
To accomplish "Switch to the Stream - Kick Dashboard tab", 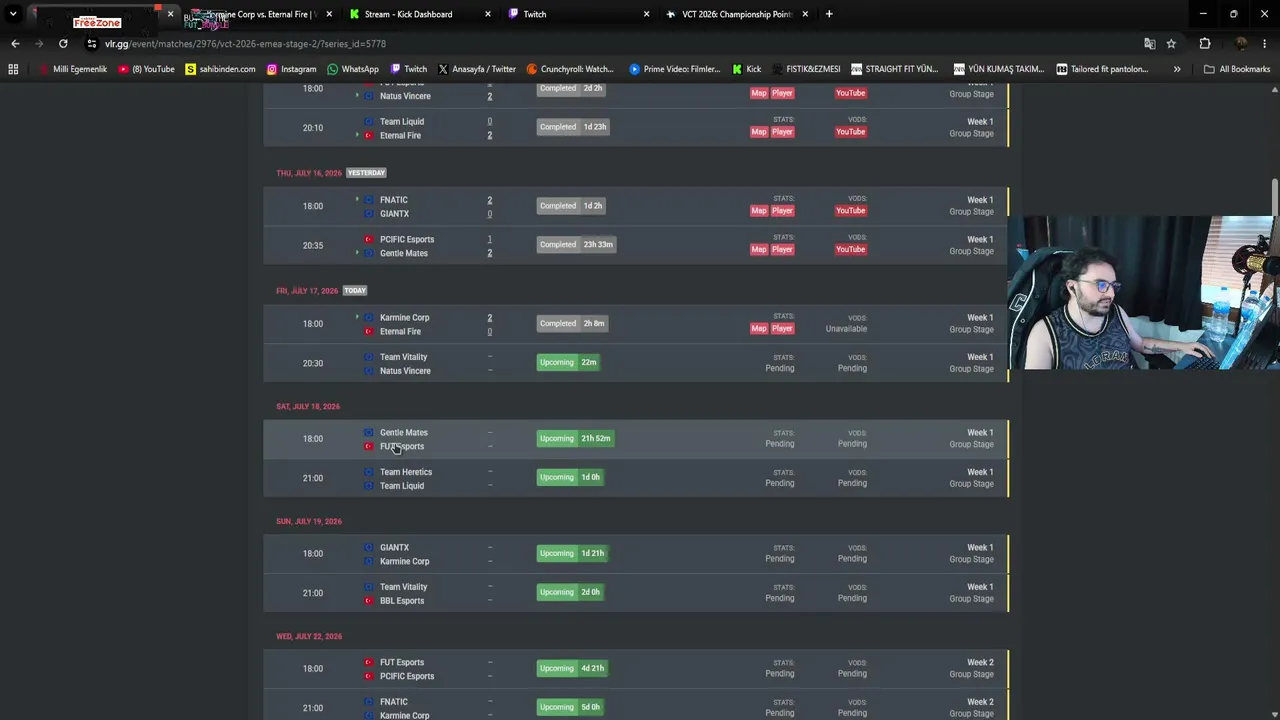I will [409, 14].
